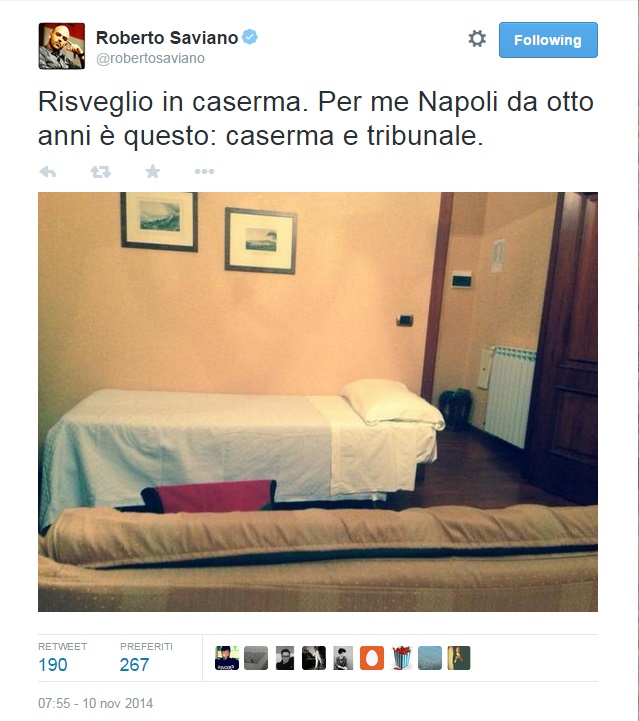The image size is (639, 721).
Task: Click the gray second avatar in the row
Action: pos(256,658)
